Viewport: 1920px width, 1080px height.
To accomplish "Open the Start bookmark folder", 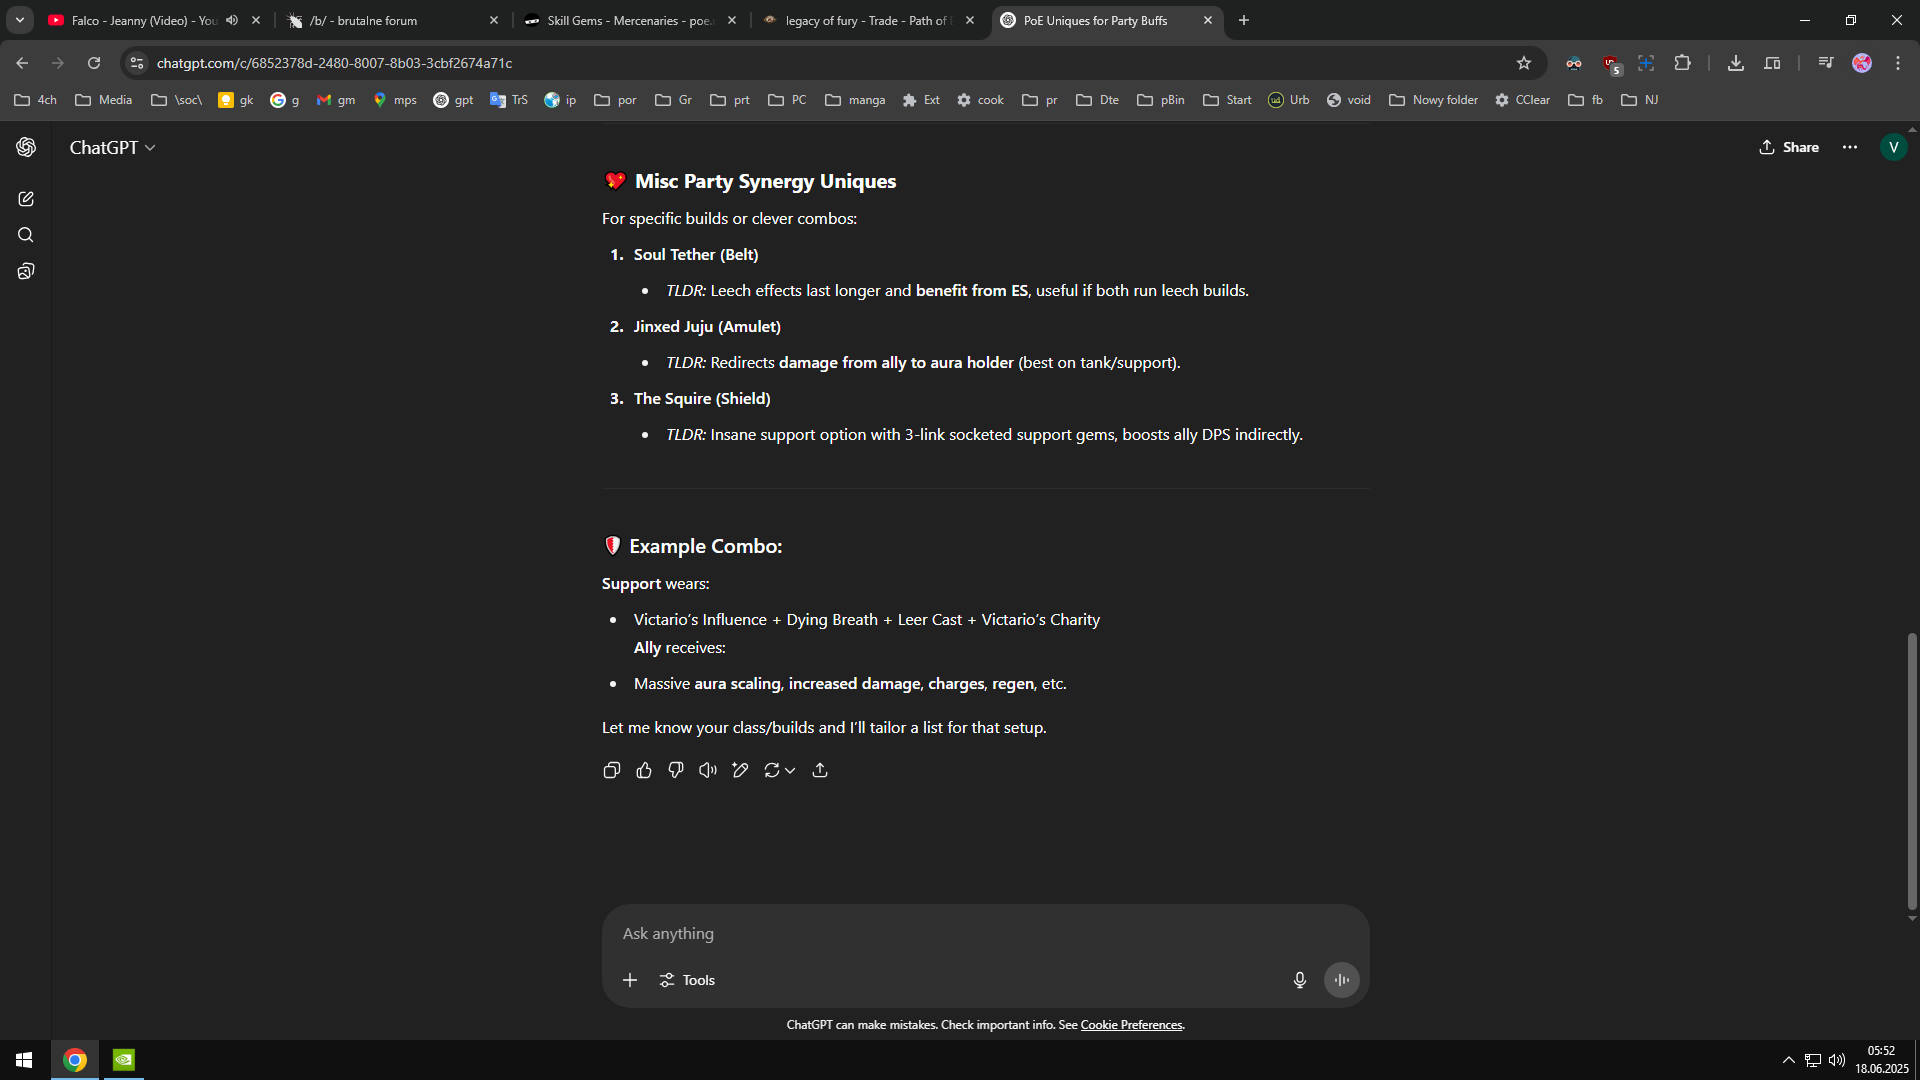I will pos(1227,100).
